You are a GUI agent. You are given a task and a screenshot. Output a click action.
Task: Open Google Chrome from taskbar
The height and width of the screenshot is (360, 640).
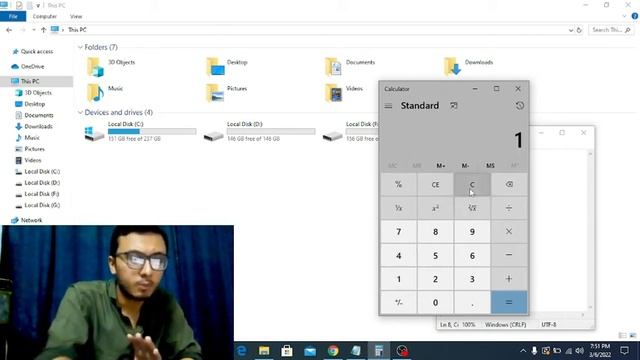[x=333, y=351]
